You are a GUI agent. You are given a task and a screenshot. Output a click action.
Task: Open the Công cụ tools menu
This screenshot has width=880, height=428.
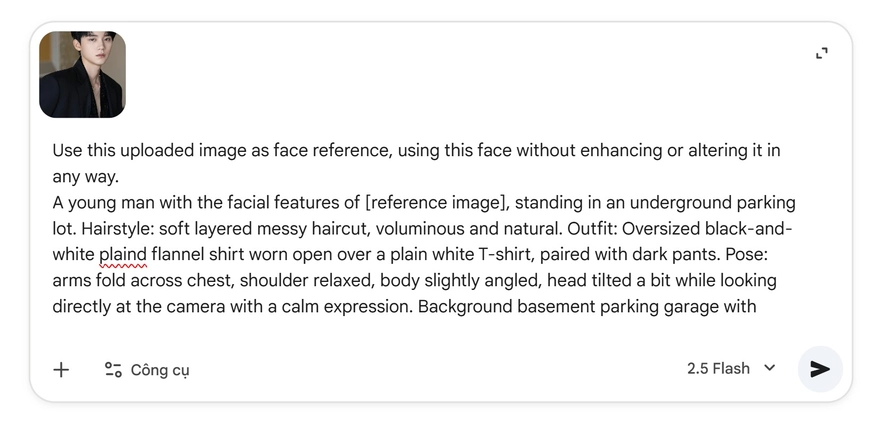[x=159, y=370]
